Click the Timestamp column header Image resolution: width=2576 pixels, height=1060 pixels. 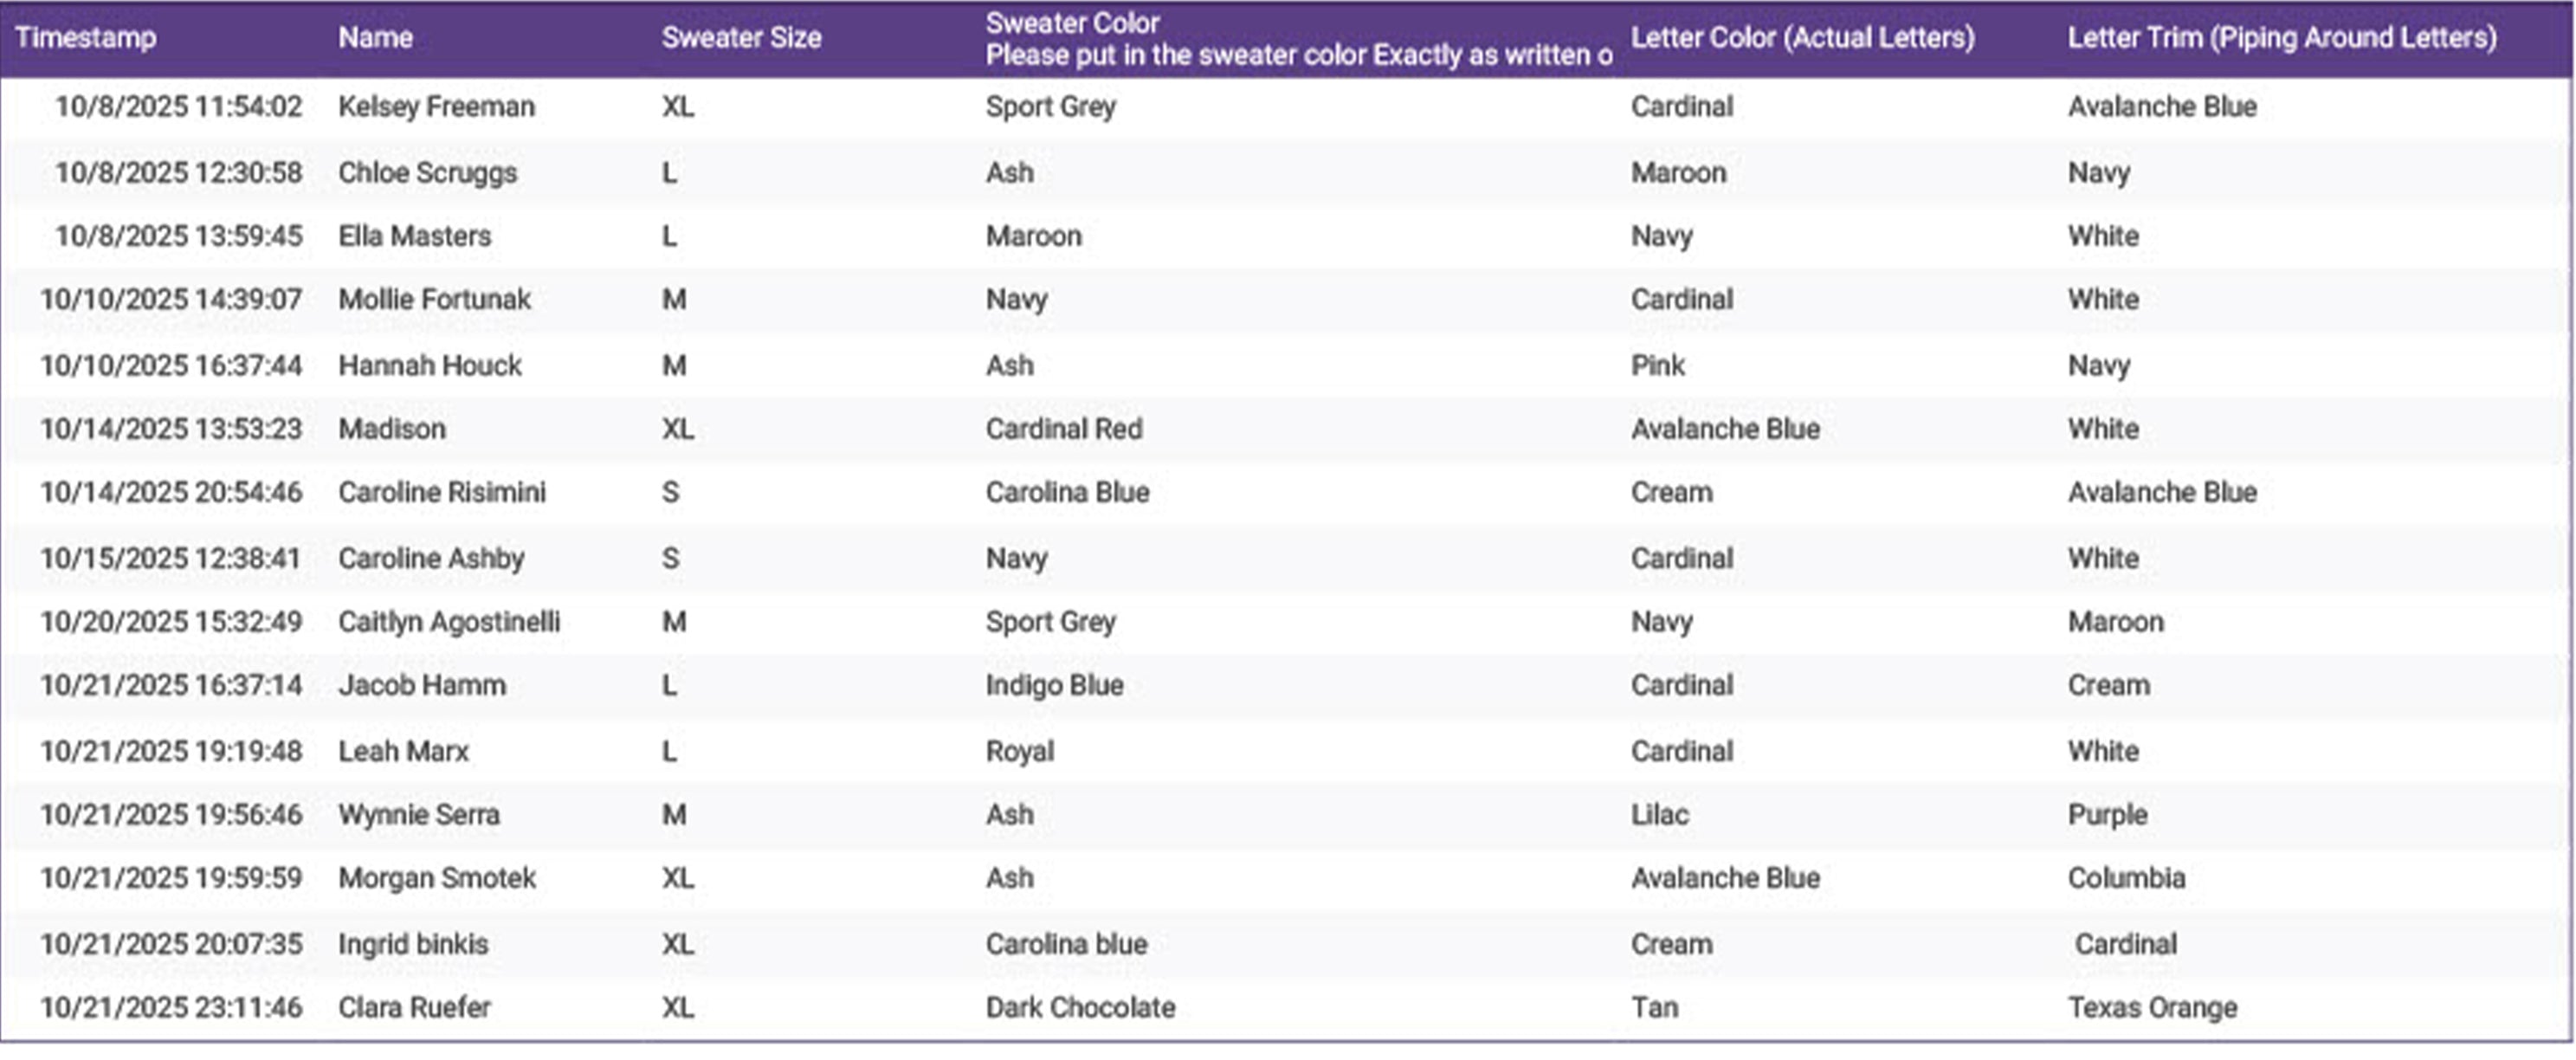(x=86, y=38)
